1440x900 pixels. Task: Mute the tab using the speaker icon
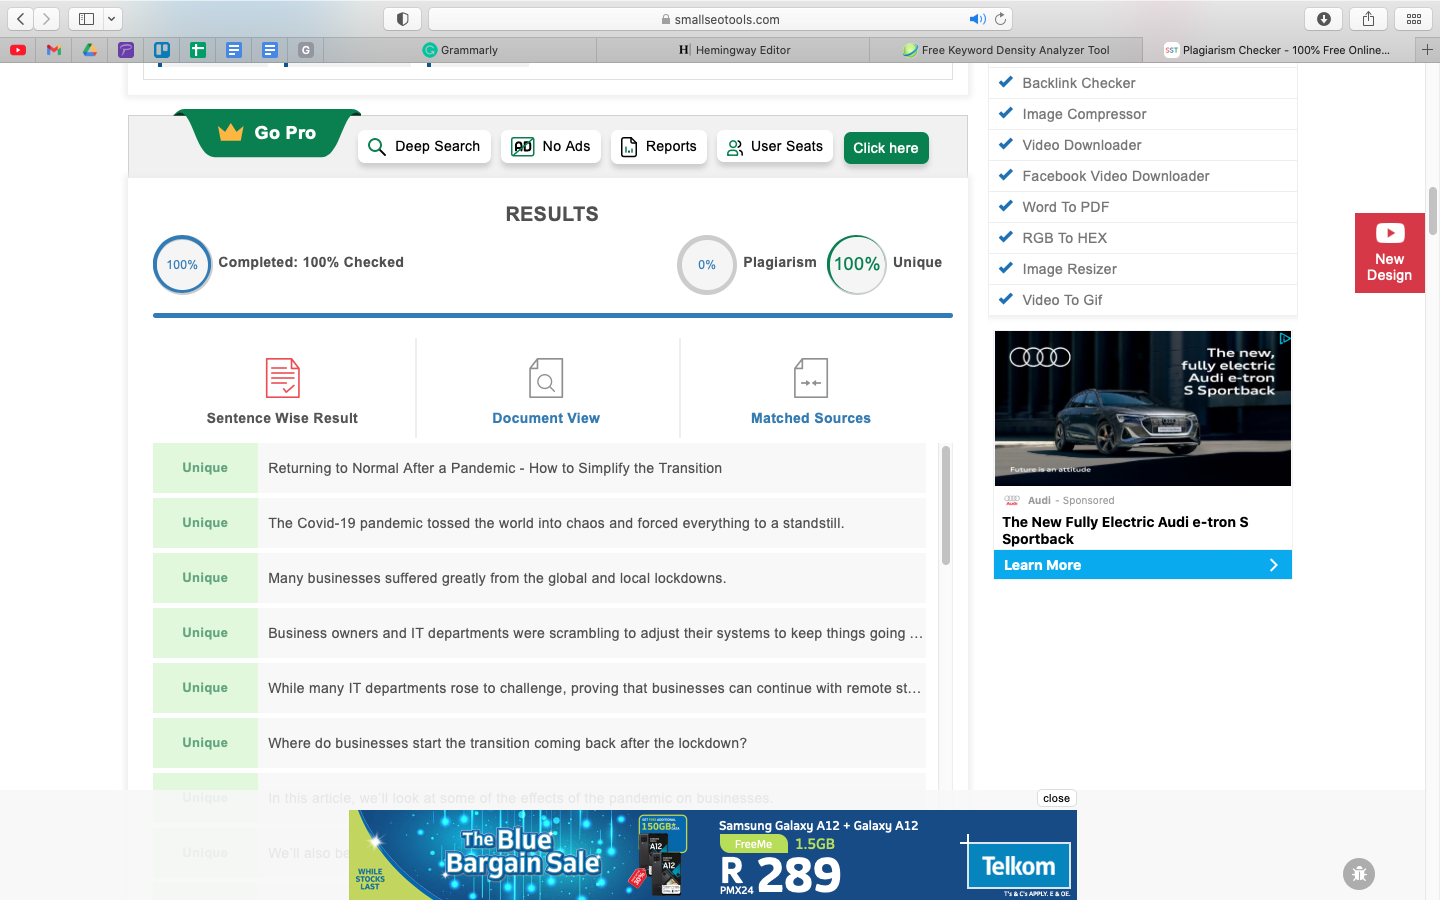[976, 19]
